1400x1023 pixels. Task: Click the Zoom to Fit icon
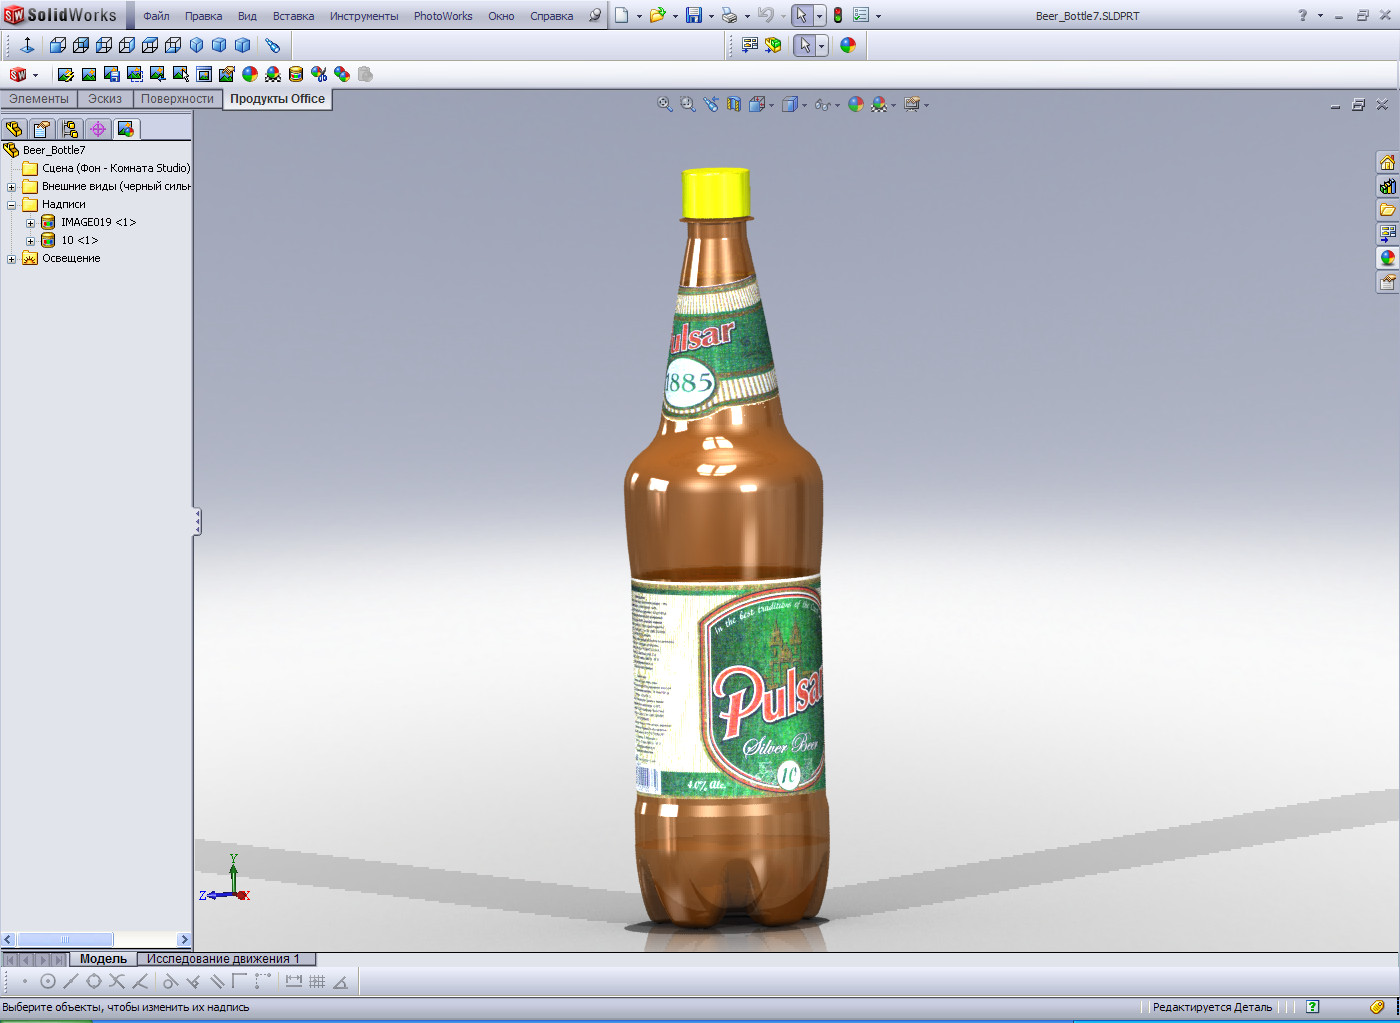pyautogui.click(x=665, y=104)
